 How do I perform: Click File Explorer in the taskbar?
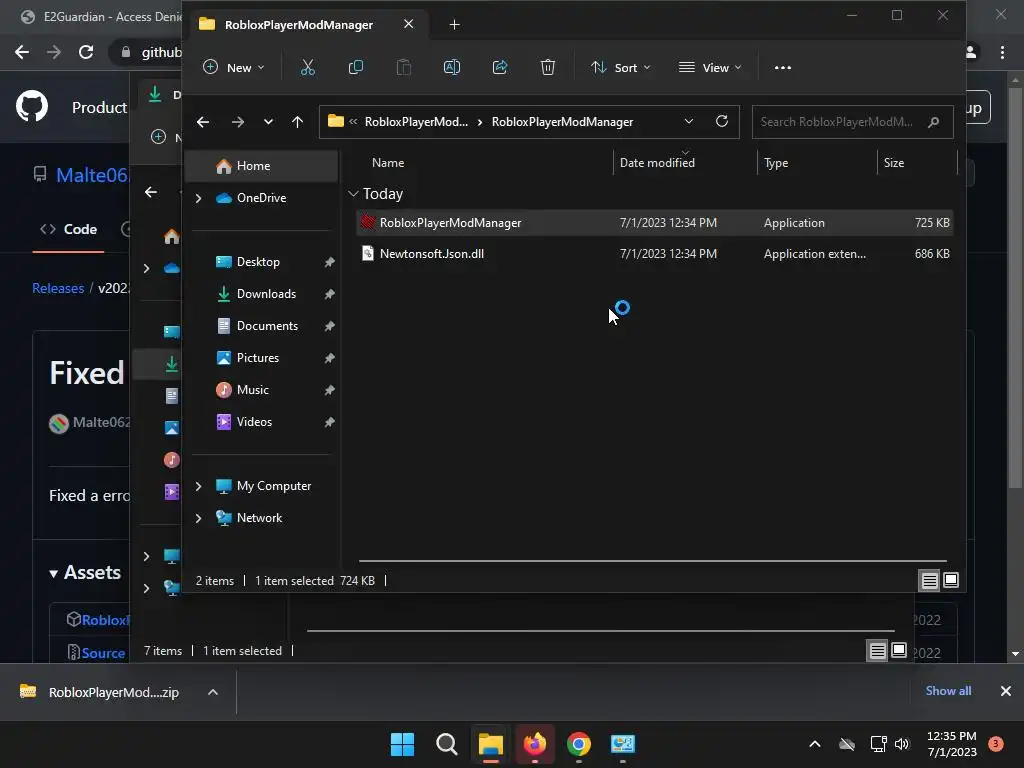tap(490, 744)
